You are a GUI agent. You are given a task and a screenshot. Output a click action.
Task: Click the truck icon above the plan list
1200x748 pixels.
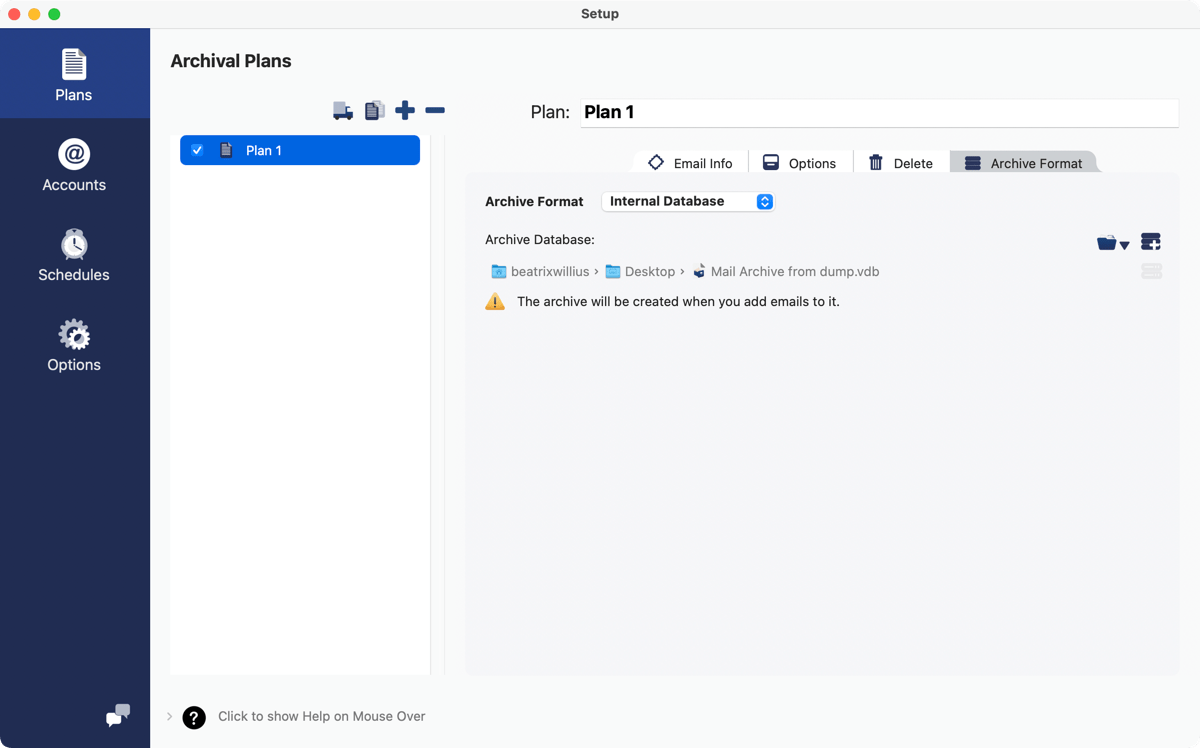click(343, 110)
